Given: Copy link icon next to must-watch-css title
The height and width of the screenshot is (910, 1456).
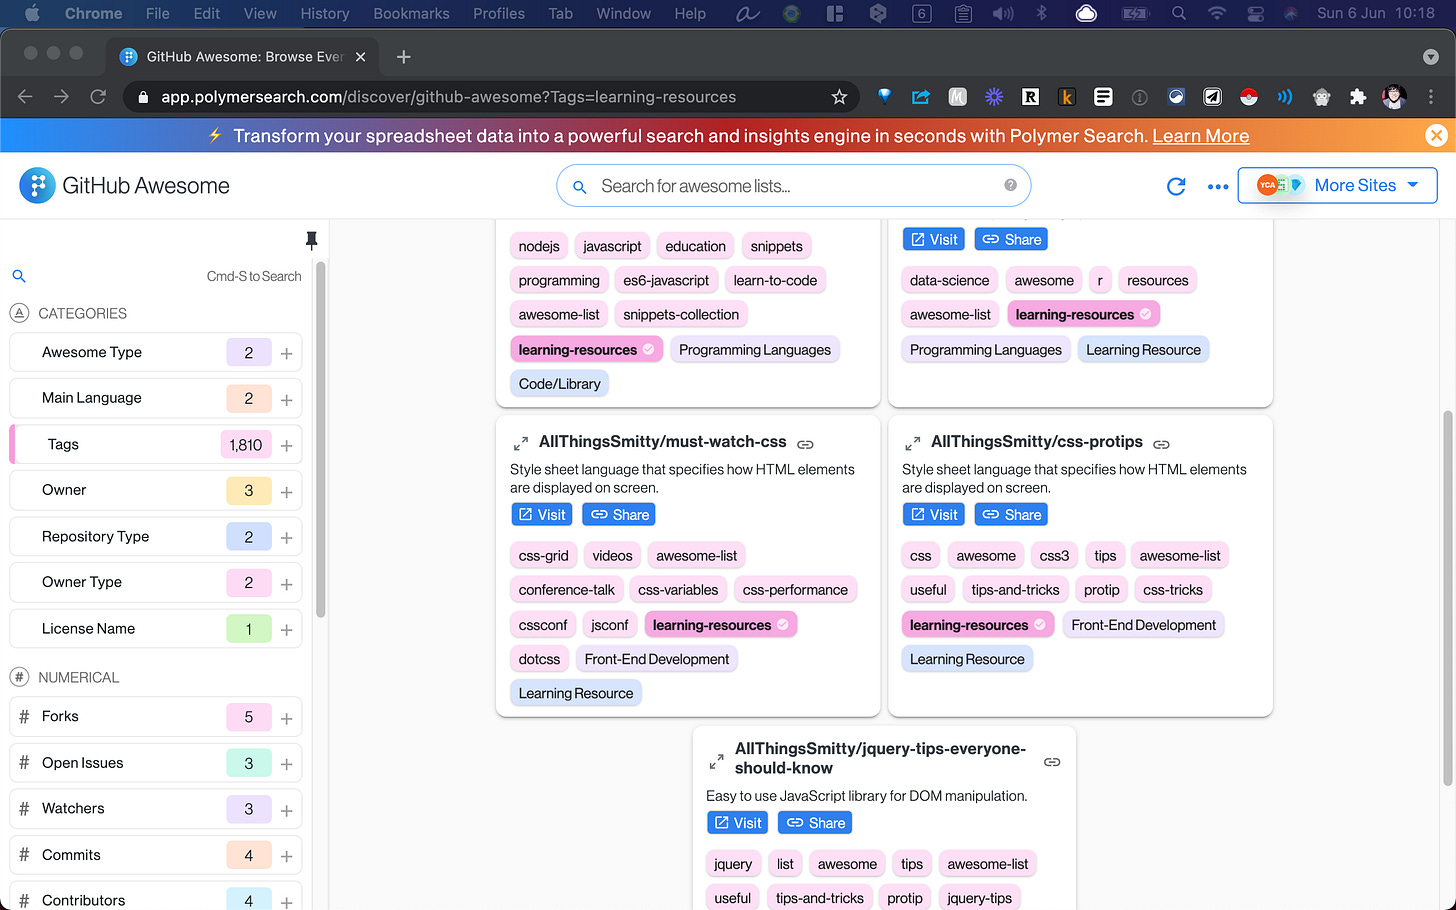Looking at the screenshot, I should tap(805, 444).
